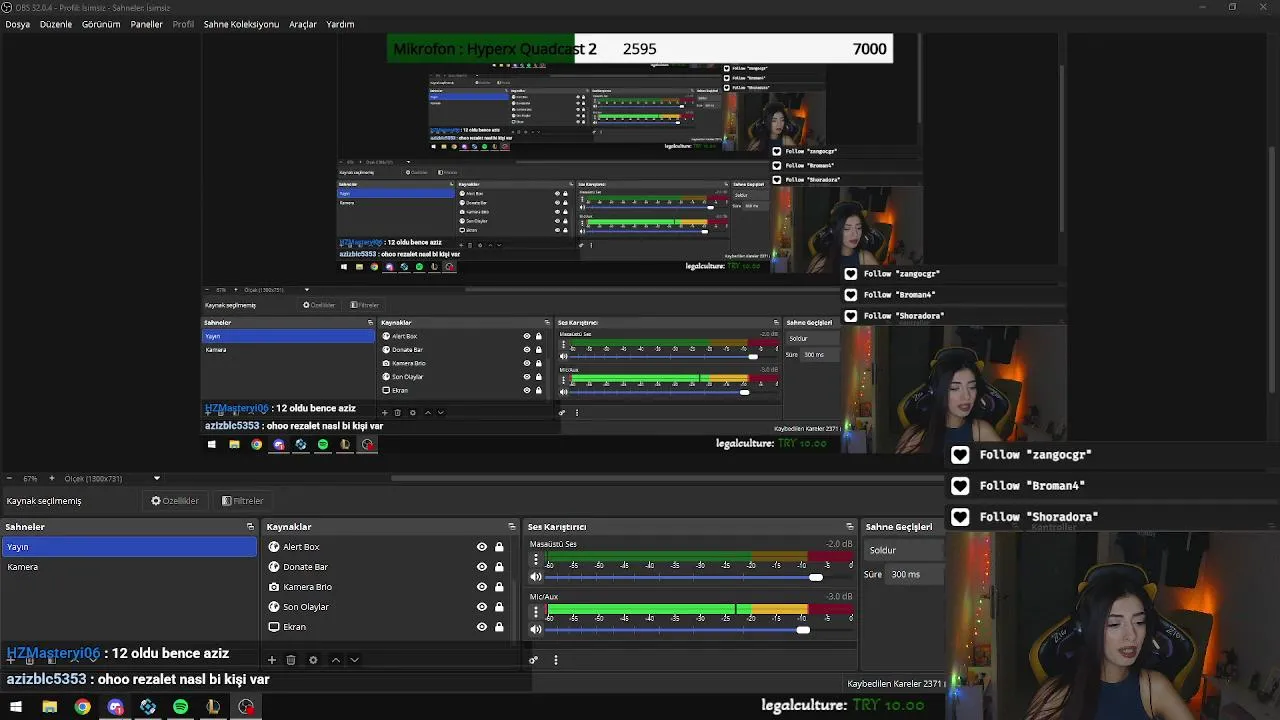Click the Kamera Brio camera source icon

click(x=274, y=587)
